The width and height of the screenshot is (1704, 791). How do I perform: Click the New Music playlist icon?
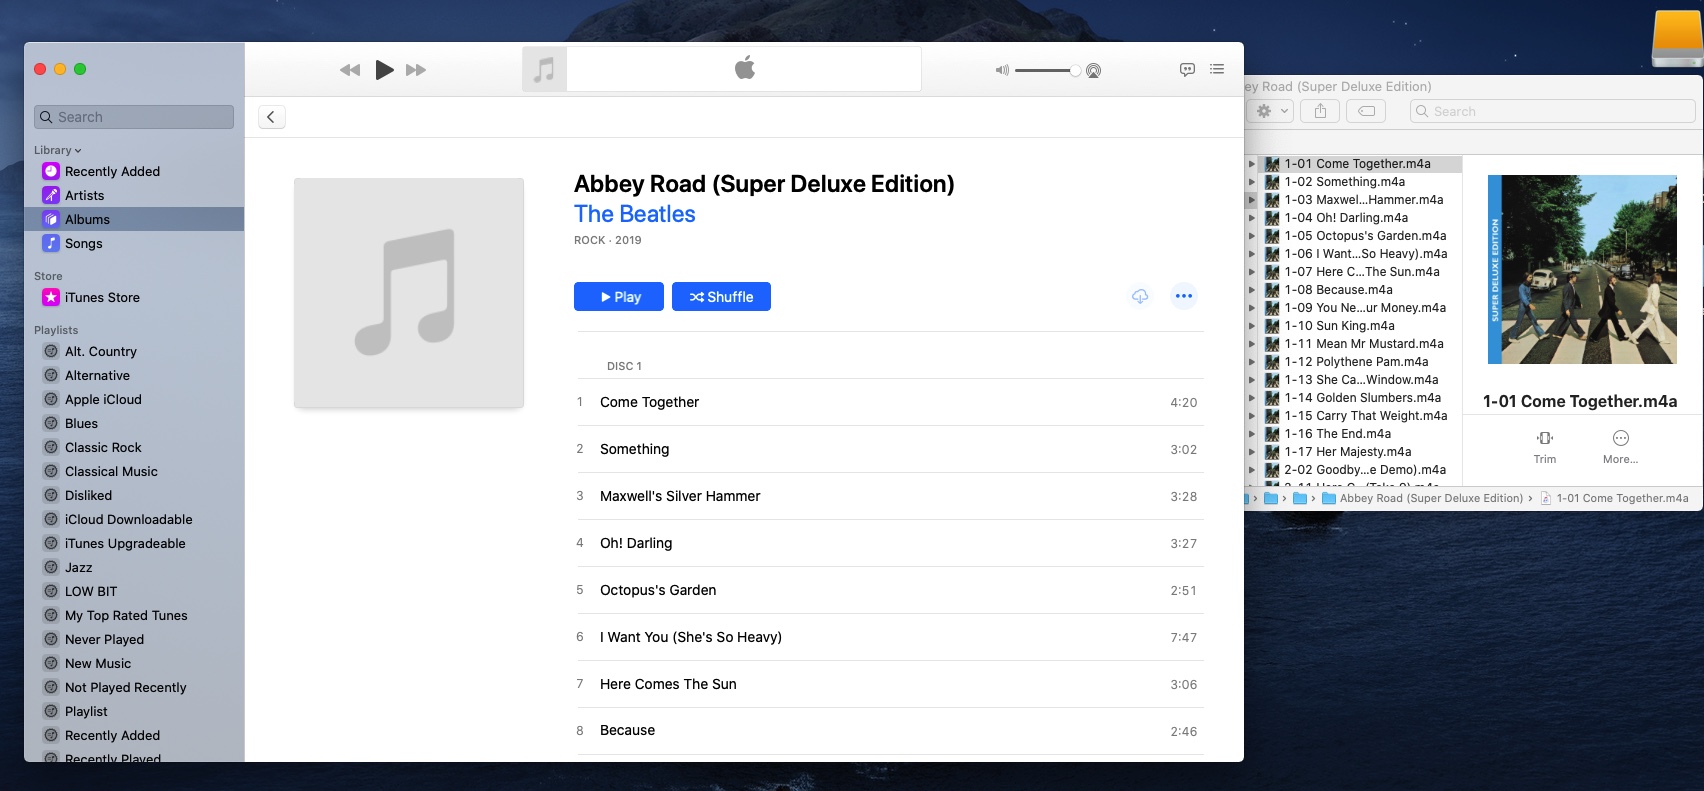pos(51,663)
